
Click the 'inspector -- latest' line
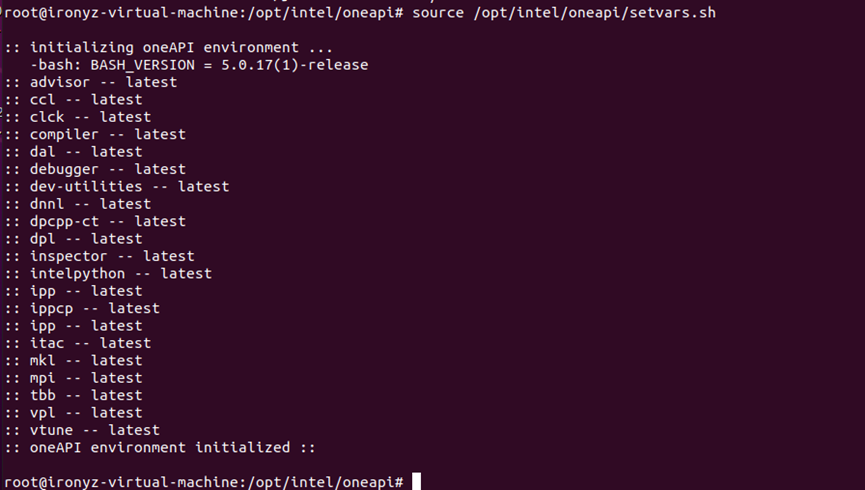pyautogui.click(x=100, y=256)
